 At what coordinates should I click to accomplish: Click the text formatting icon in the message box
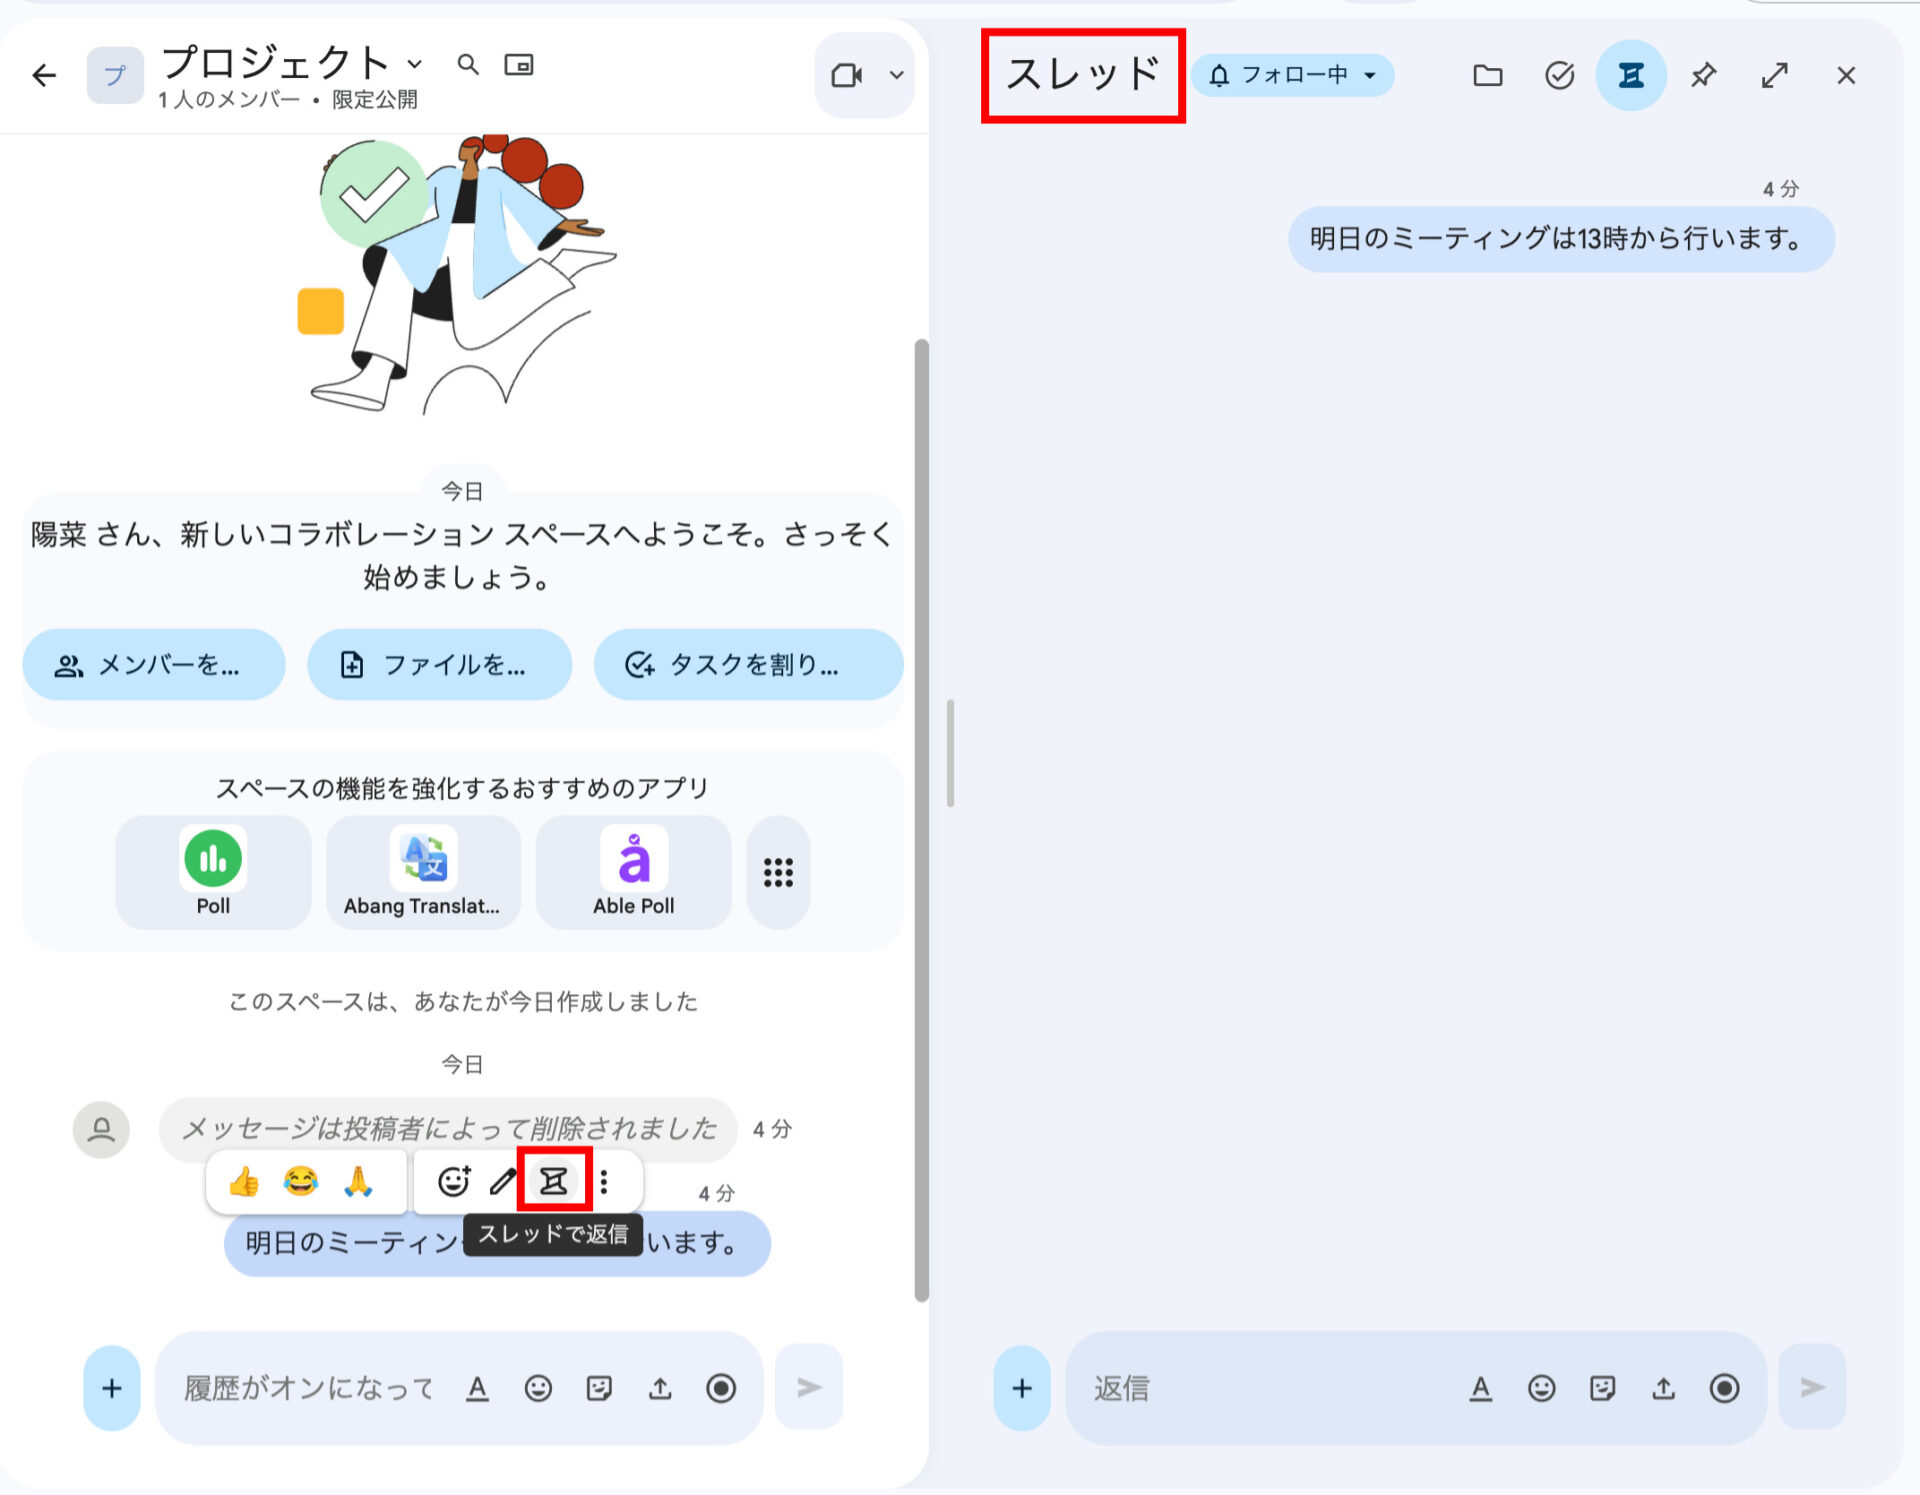point(478,1388)
